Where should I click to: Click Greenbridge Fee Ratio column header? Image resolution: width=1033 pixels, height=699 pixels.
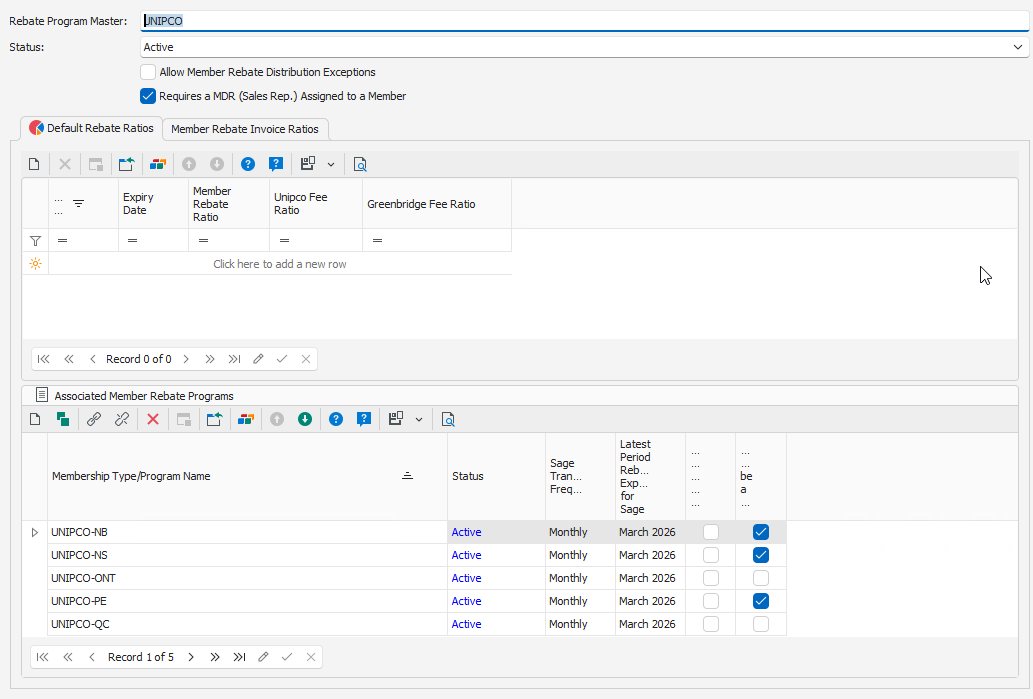[437, 204]
